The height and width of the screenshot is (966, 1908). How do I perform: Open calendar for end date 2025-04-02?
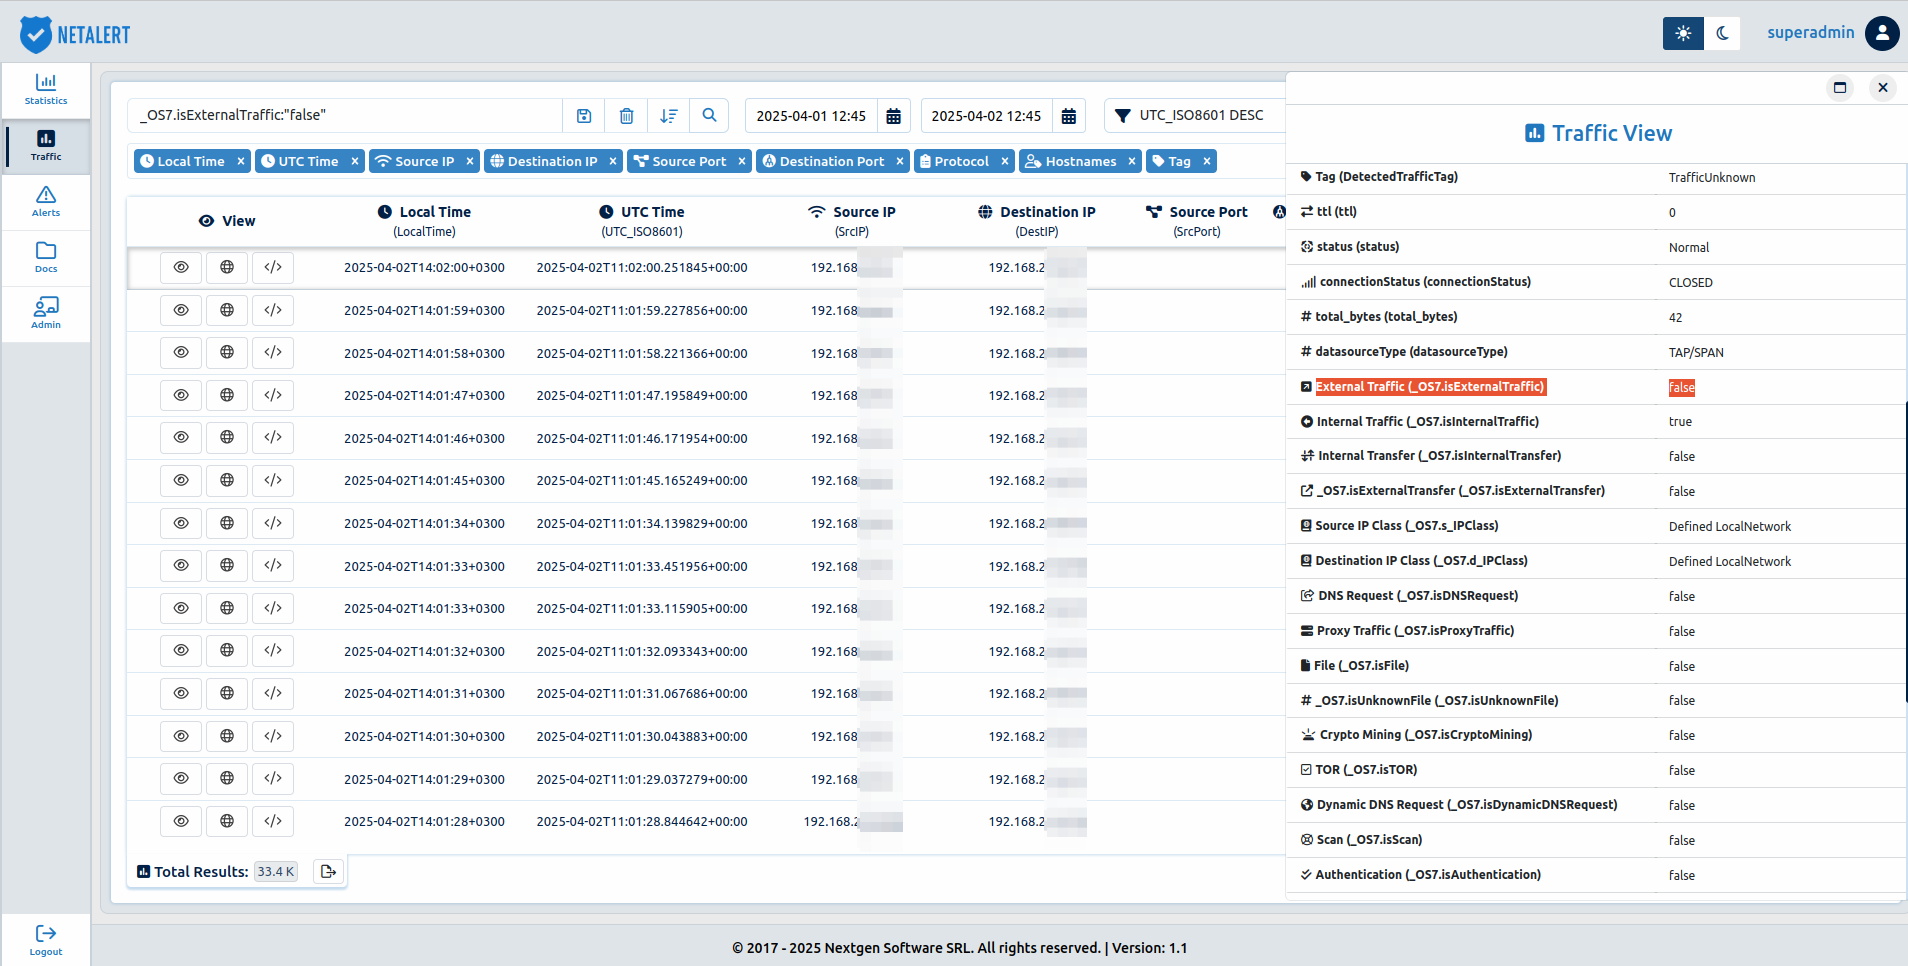pos(1069,116)
